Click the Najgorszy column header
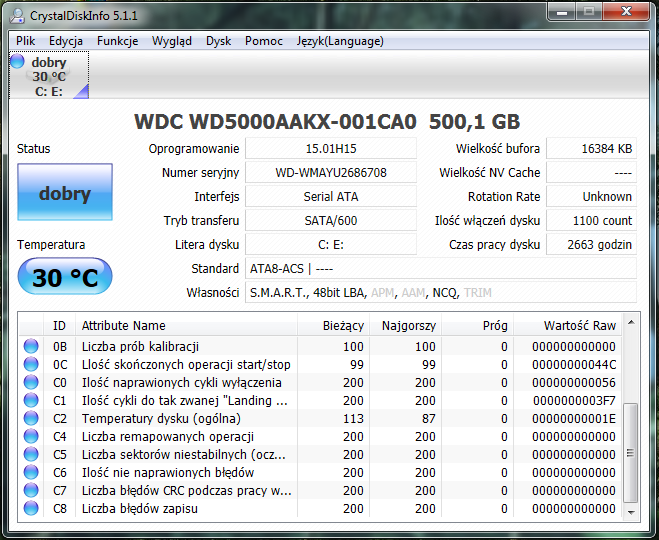Viewport: 659px width, 540px height. (405, 326)
